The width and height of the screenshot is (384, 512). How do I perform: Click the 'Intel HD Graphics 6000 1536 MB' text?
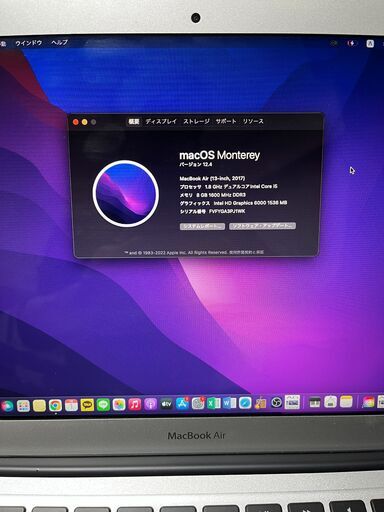click(x=250, y=203)
